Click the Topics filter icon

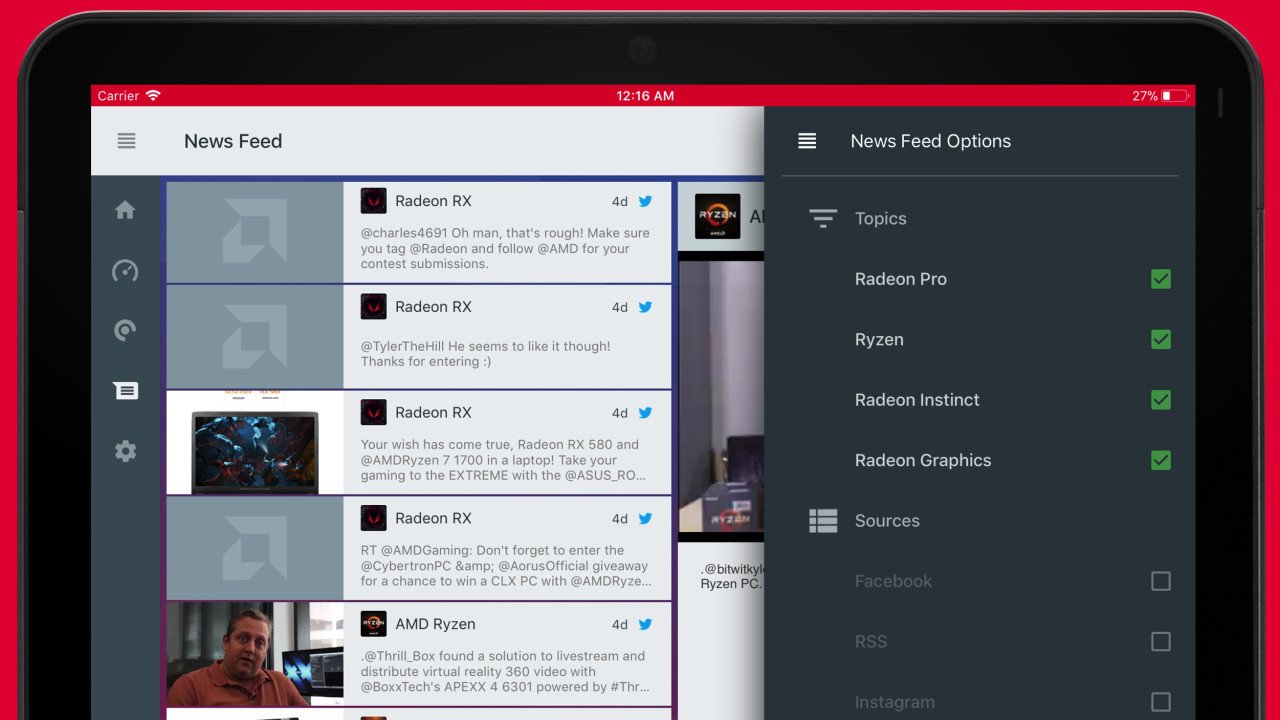point(823,219)
